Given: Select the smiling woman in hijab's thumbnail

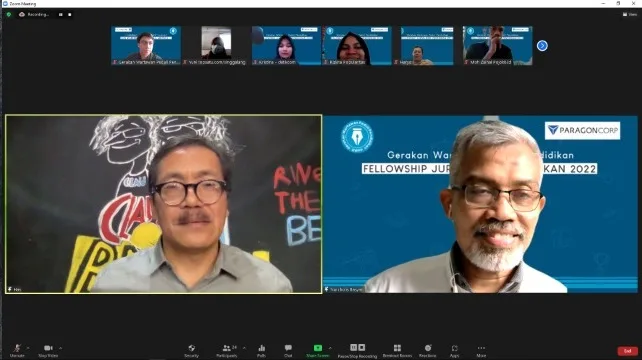Looking at the screenshot, I should coord(357,46).
